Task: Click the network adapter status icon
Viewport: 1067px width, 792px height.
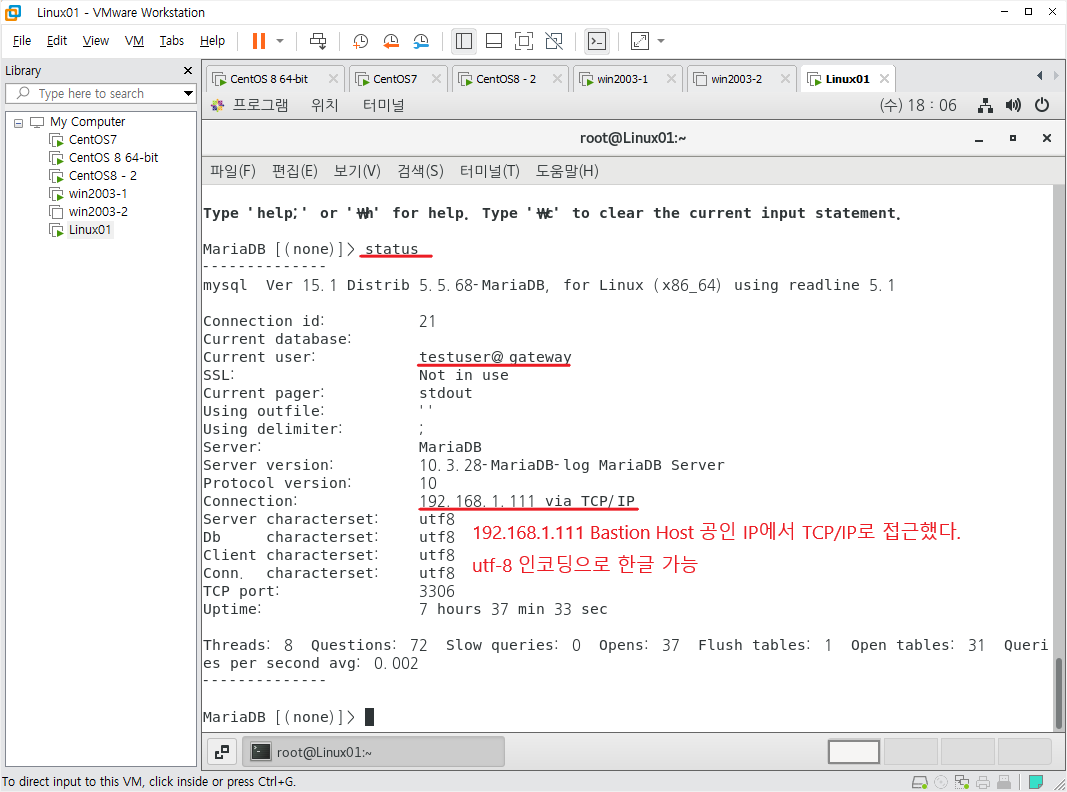Action: pos(962,782)
